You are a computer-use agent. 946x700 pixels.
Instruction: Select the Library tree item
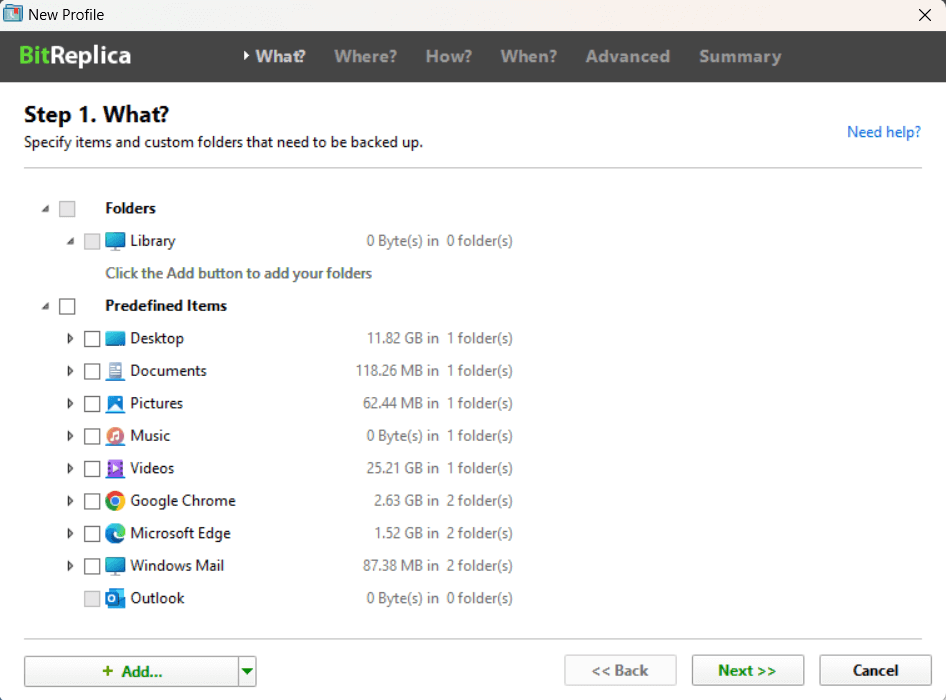tap(152, 241)
